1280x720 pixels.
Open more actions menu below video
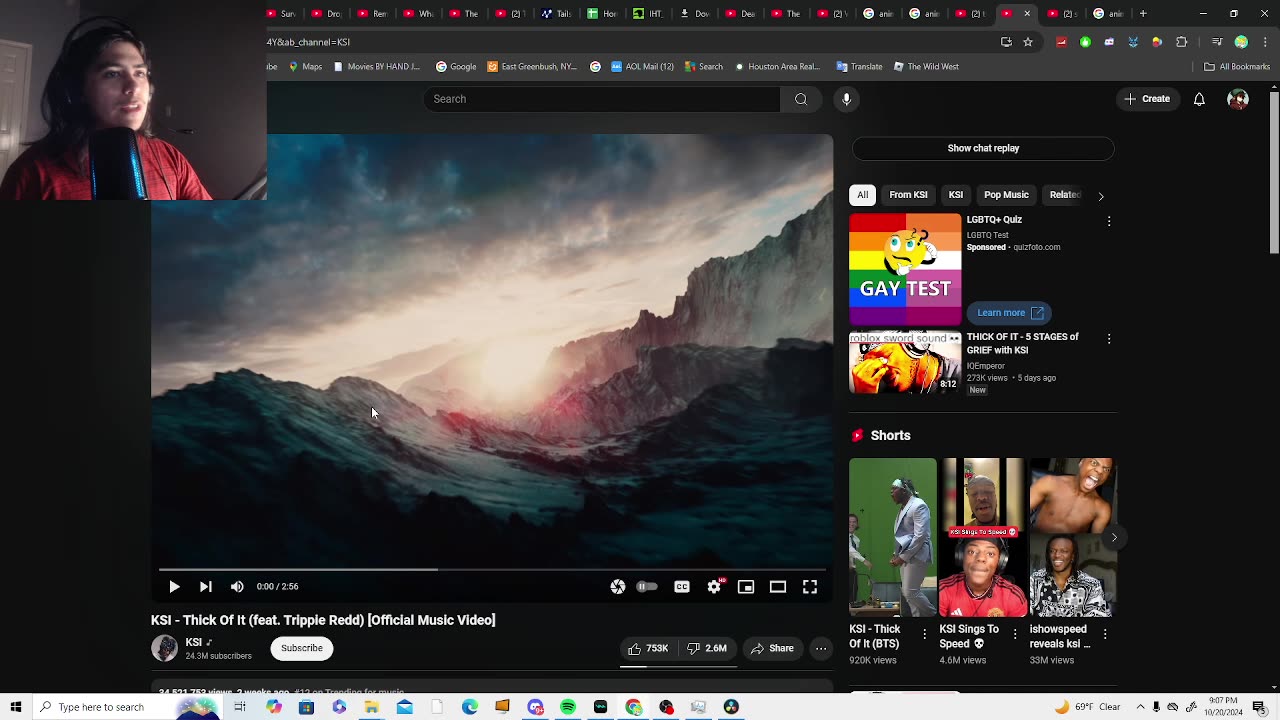[x=821, y=648]
